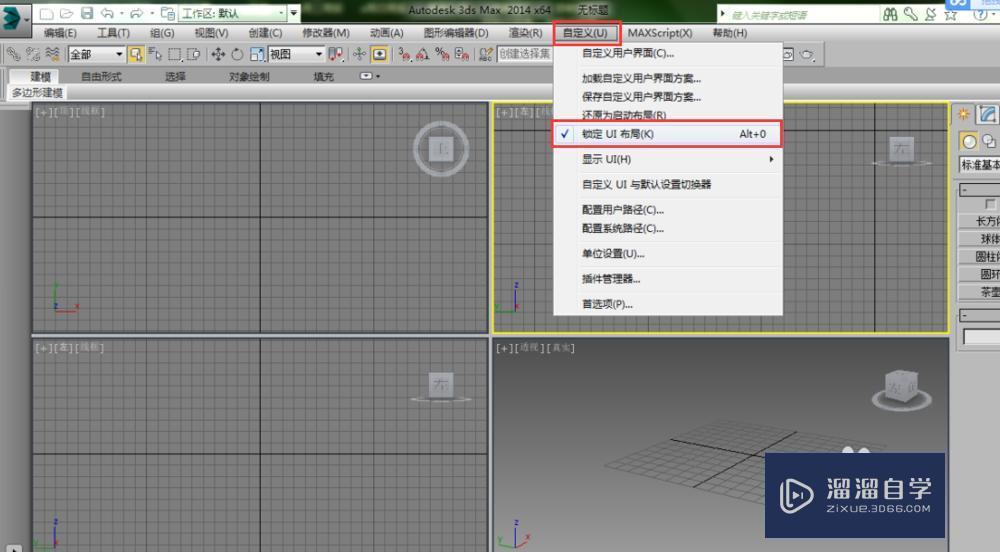1000x552 pixels.
Task: Open the 编辑(E) menu
Action: point(60,33)
